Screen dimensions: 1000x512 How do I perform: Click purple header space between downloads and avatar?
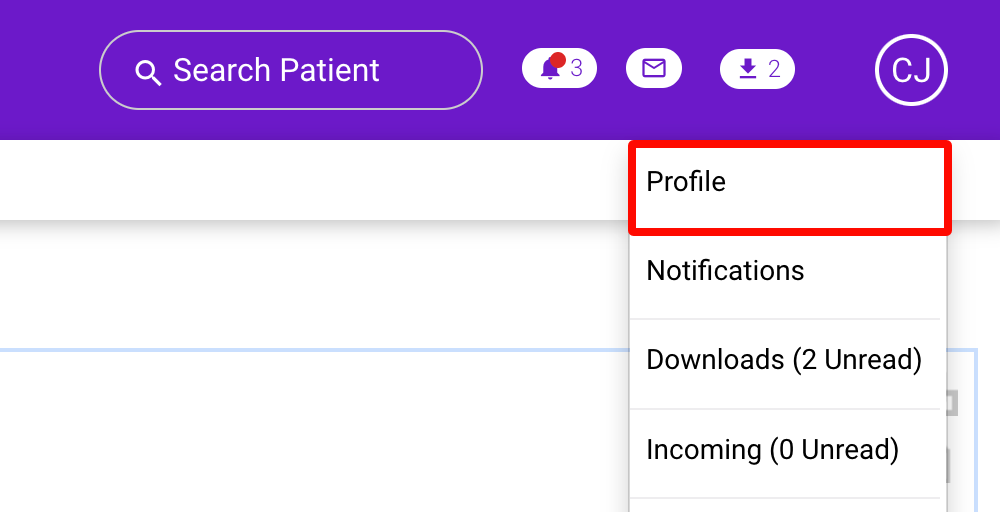click(835, 70)
